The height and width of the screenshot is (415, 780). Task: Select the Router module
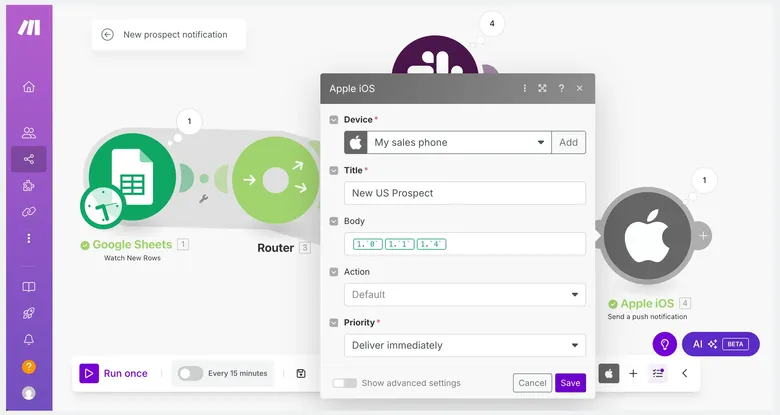pyautogui.click(x=276, y=180)
